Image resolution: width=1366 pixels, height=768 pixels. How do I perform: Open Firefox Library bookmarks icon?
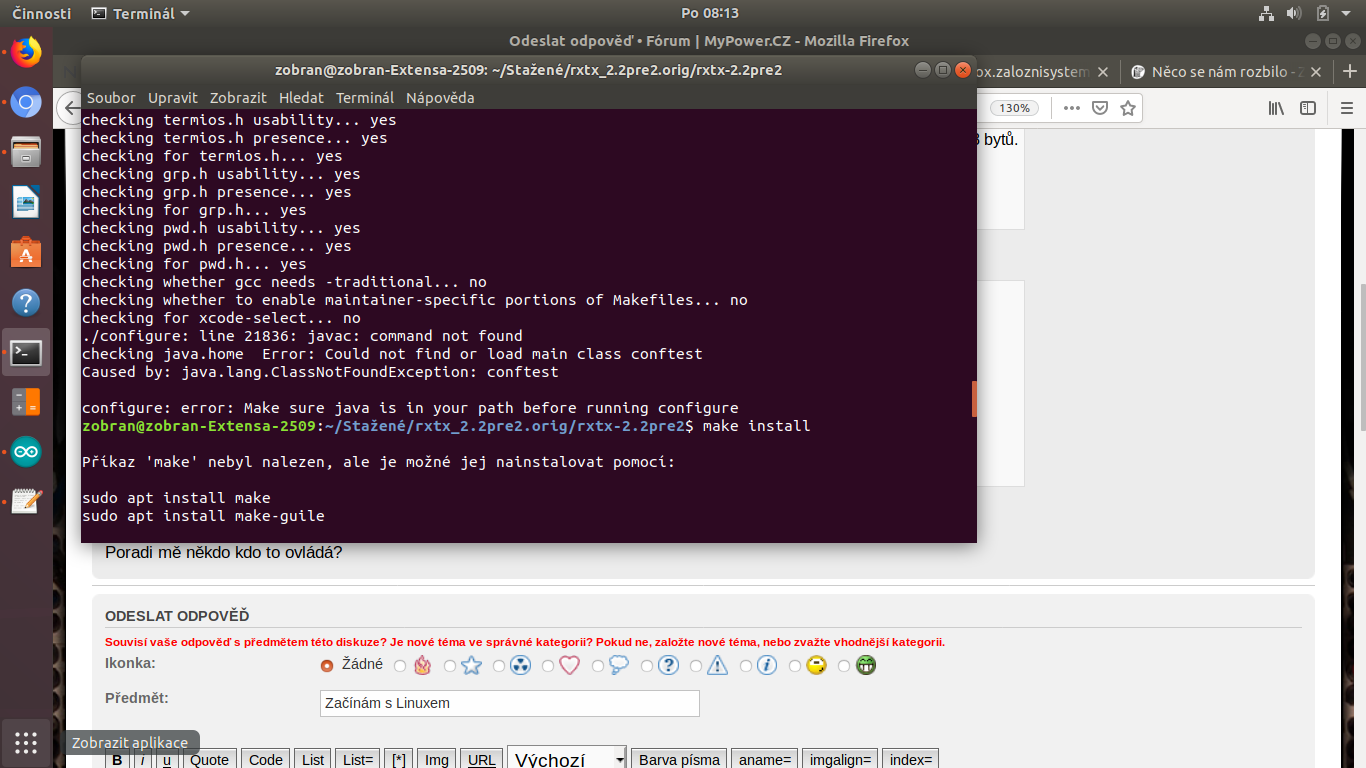click(x=1276, y=108)
